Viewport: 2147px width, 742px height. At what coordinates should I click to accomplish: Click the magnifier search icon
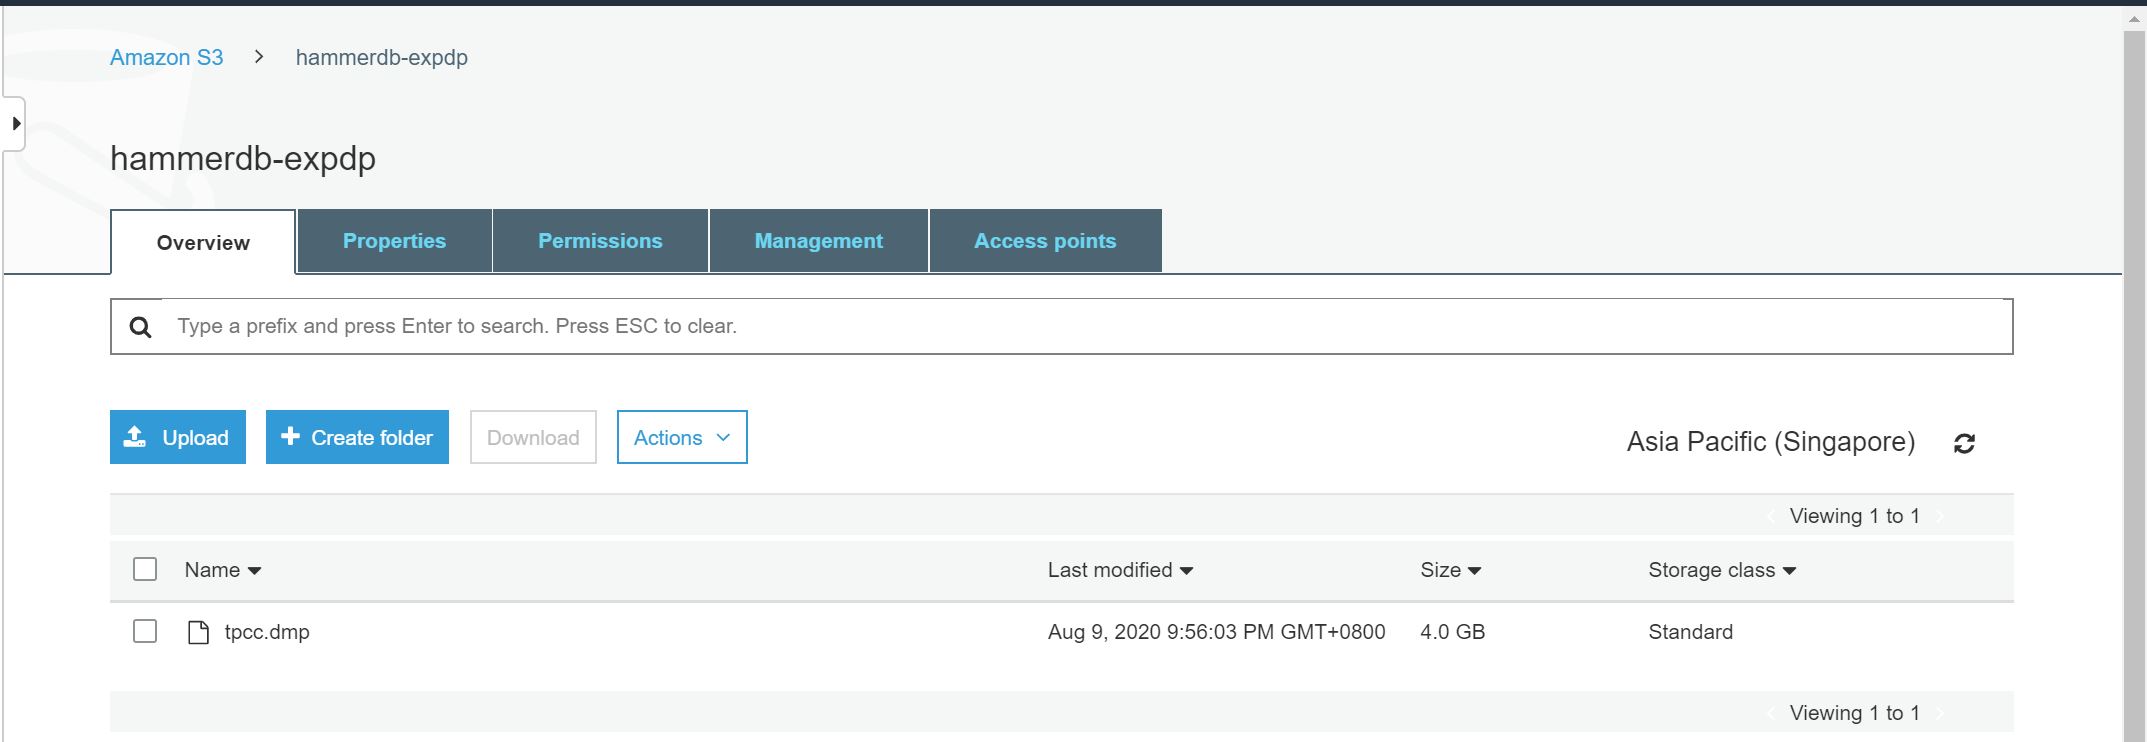(141, 327)
